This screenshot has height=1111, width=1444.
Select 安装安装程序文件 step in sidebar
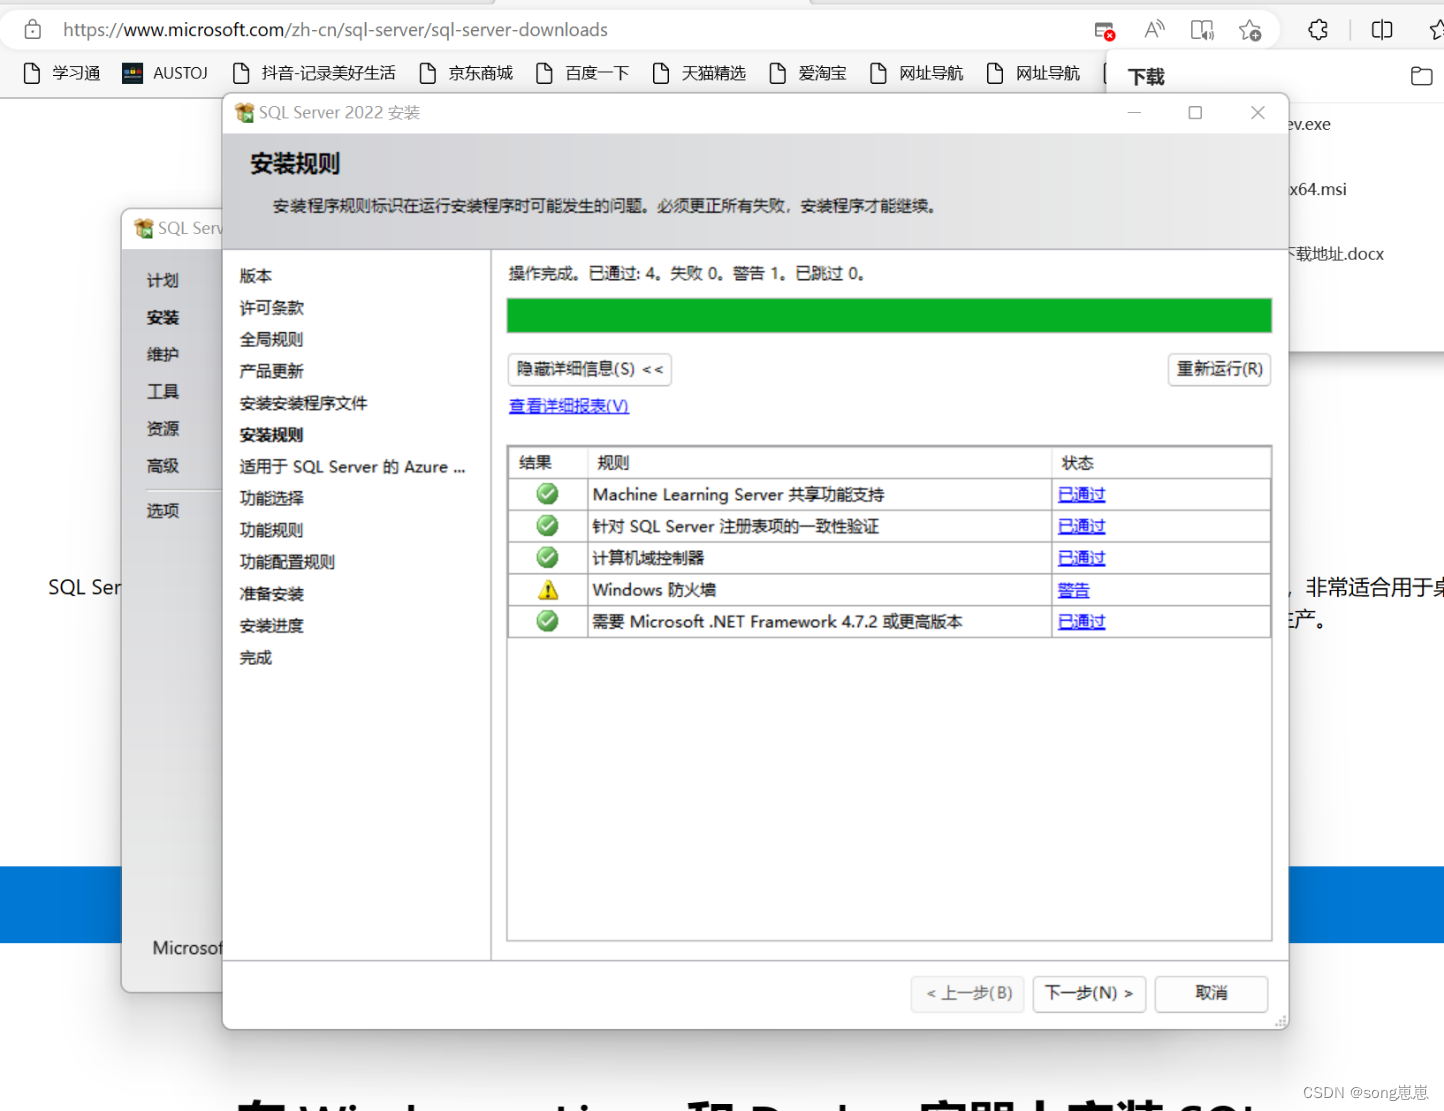click(x=304, y=403)
